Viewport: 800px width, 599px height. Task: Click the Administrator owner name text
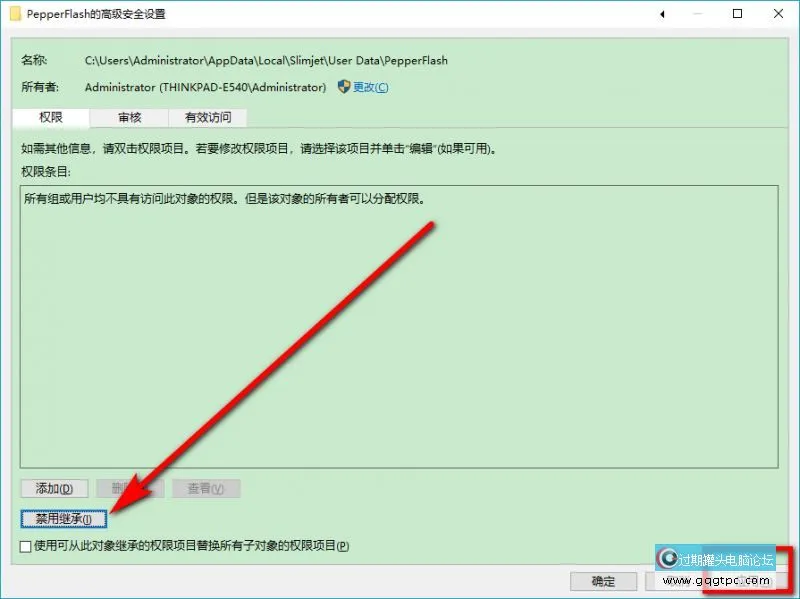205,87
